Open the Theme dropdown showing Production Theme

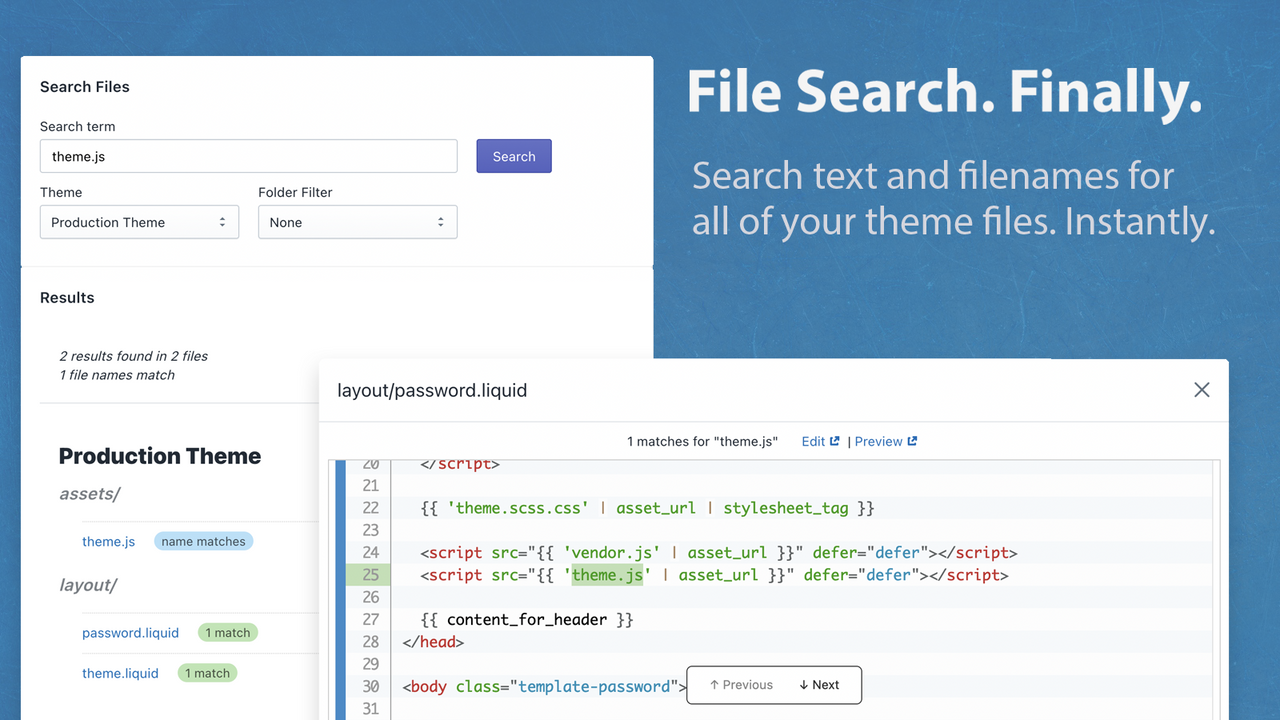coord(139,222)
